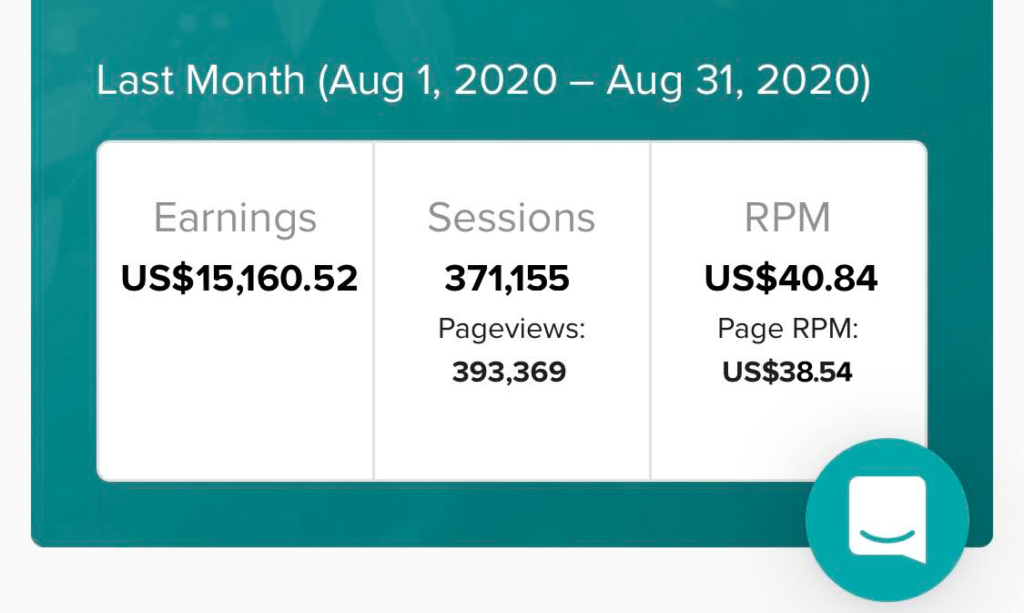Click the empty area of Earnings card

pos(235,392)
